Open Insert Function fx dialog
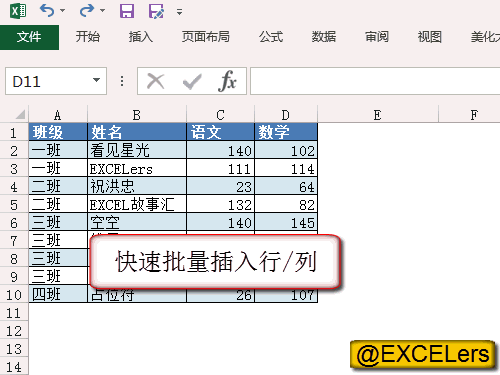This screenshot has width=500, height=375. coord(227,81)
